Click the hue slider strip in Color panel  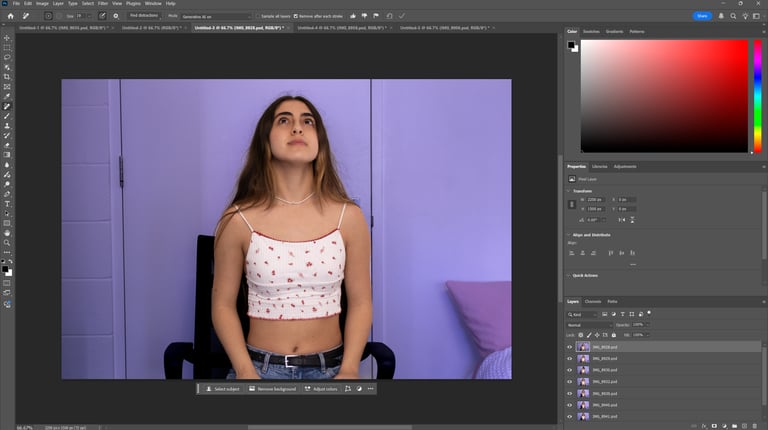click(x=757, y=96)
